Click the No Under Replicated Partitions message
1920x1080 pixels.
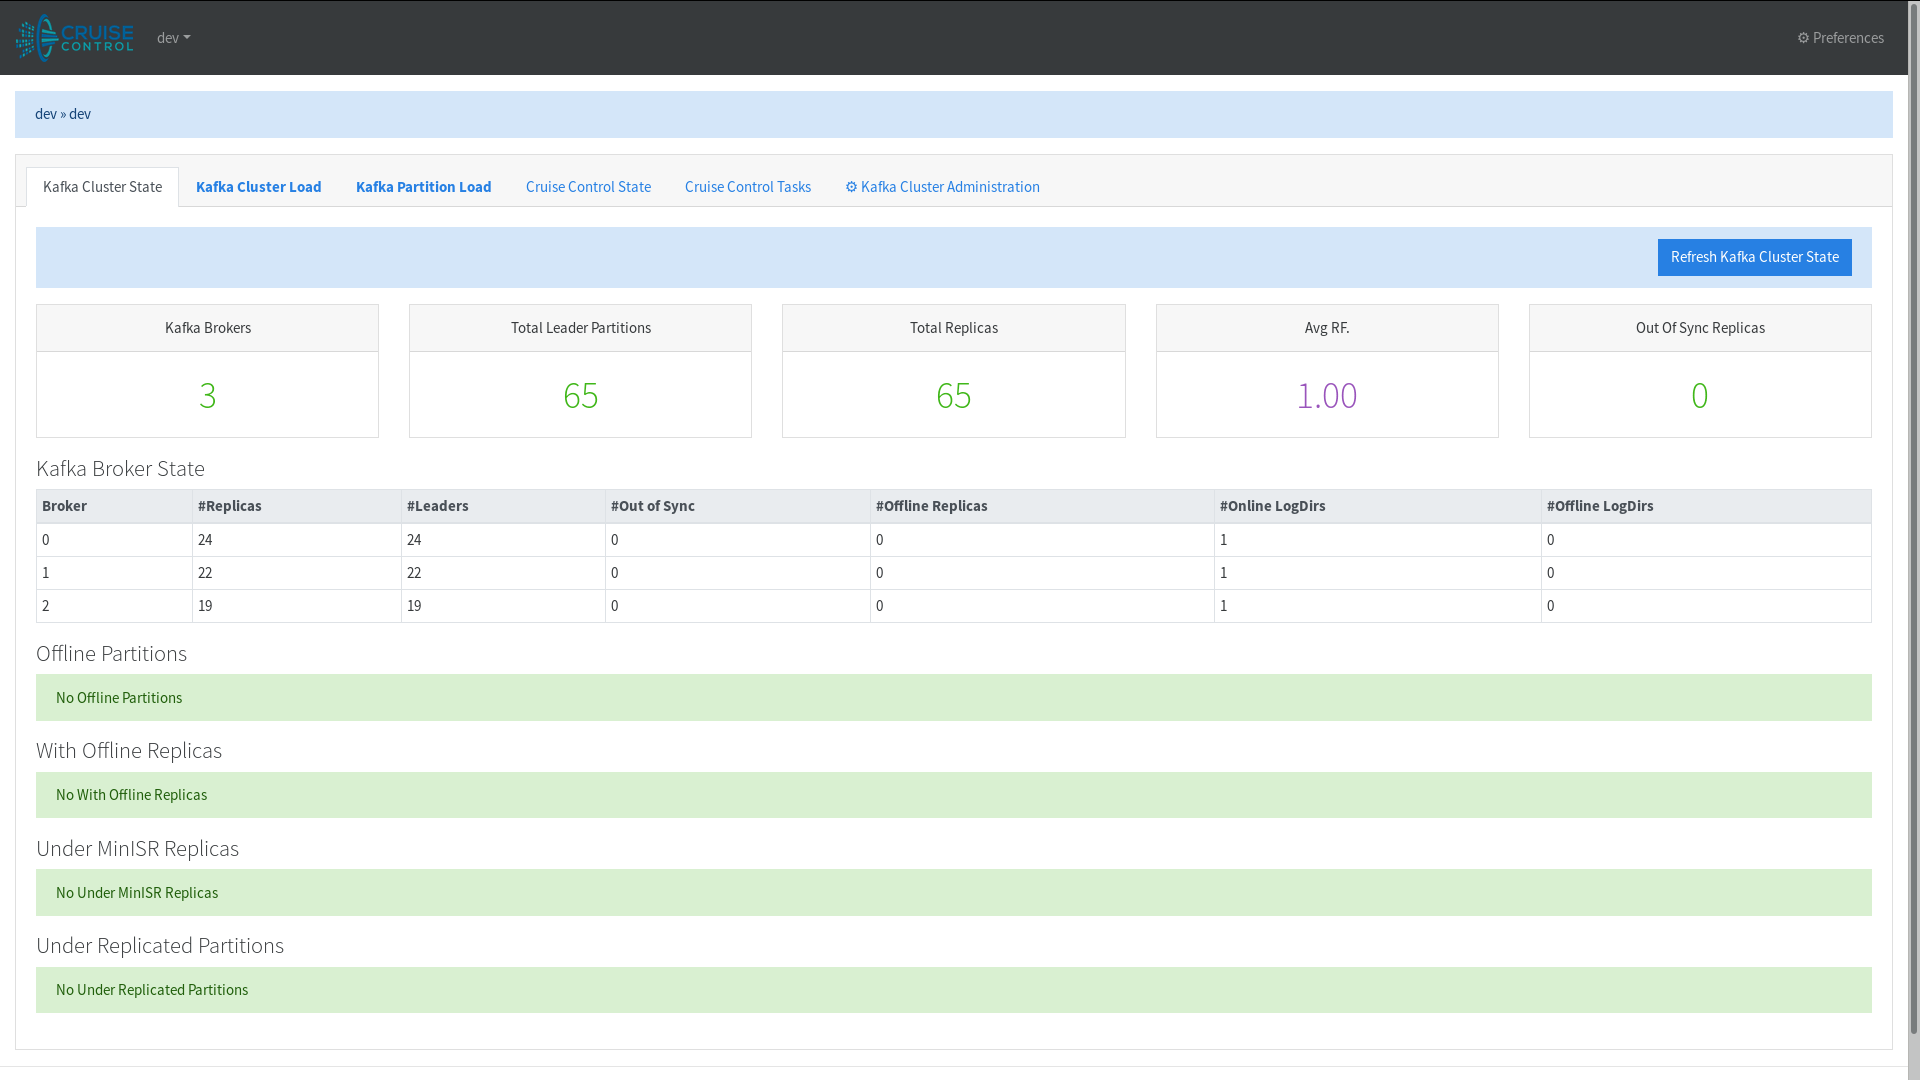[x=954, y=990]
